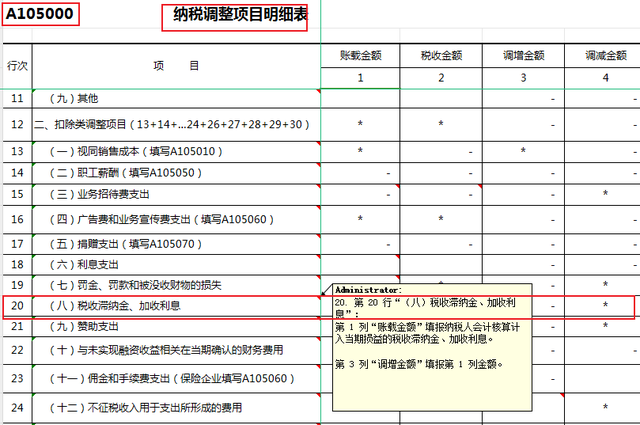Select column number 3 cell
The width and height of the screenshot is (640, 425).
click(x=523, y=78)
